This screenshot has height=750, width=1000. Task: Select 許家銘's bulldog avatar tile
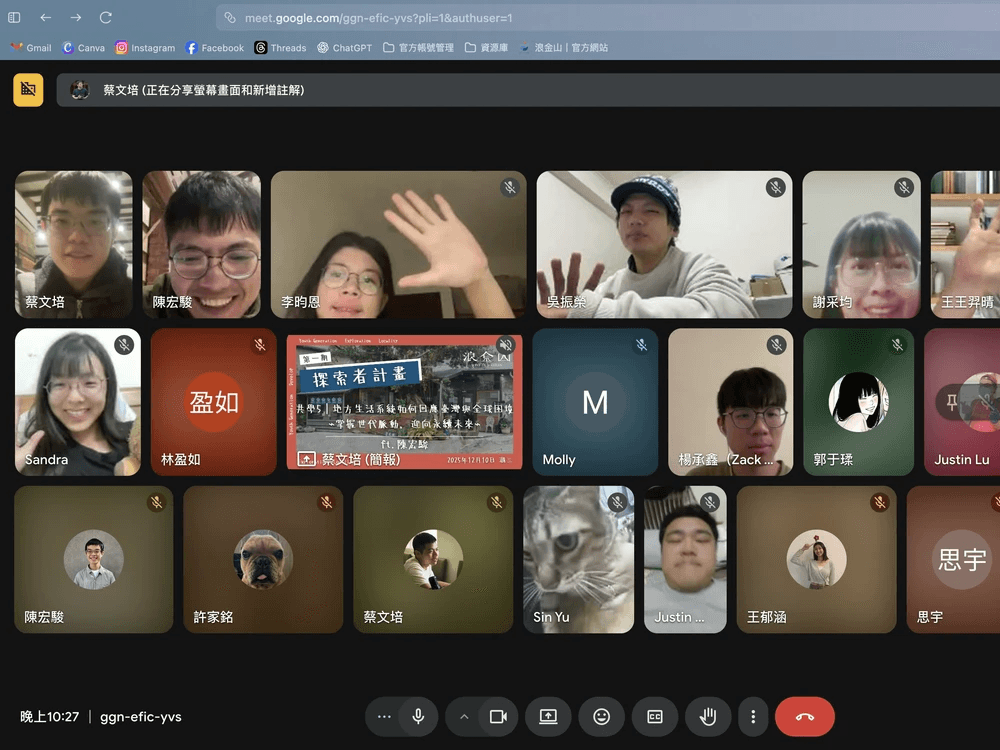coord(263,559)
